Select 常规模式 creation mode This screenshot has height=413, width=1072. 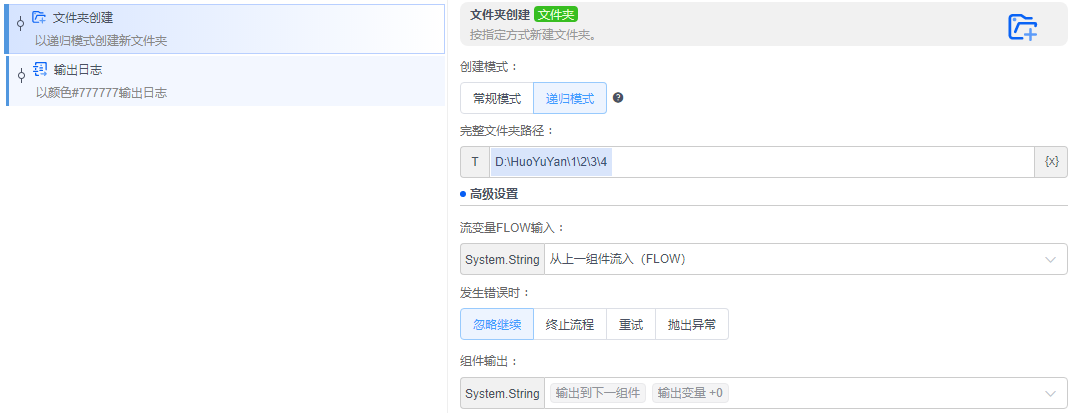tap(497, 98)
